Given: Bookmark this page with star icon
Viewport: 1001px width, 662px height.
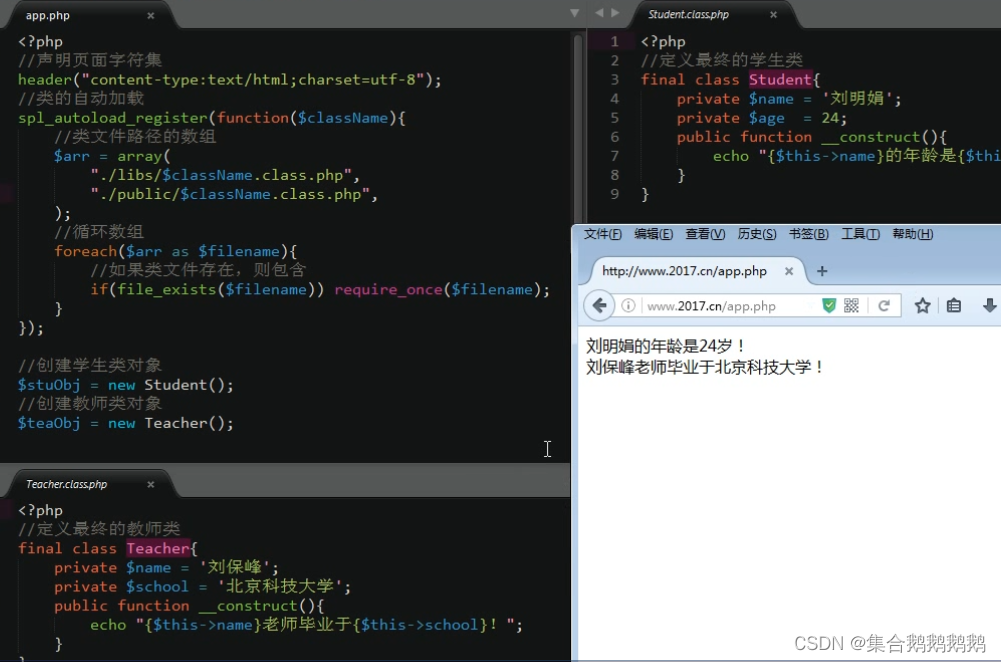Looking at the screenshot, I should point(922,306).
